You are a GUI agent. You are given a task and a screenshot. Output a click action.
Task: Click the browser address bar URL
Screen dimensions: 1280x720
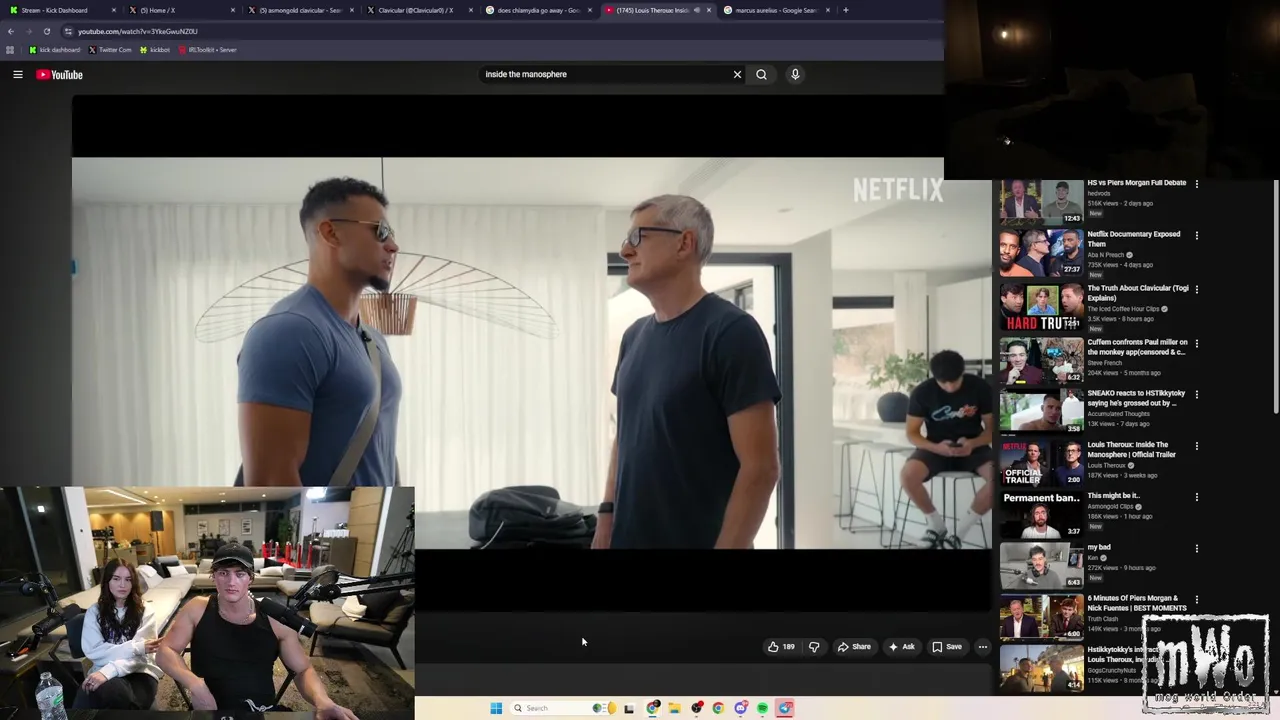(138, 31)
